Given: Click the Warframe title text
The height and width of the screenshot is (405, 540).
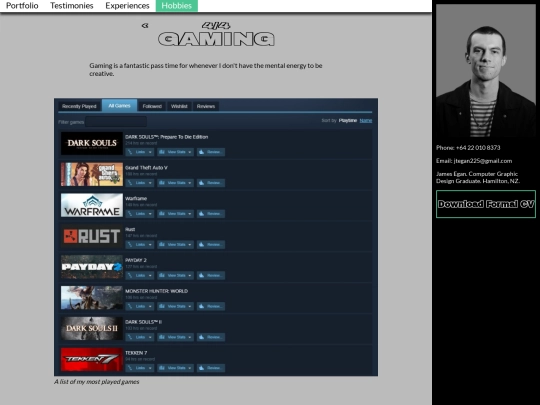Looking at the screenshot, I should (136, 198).
